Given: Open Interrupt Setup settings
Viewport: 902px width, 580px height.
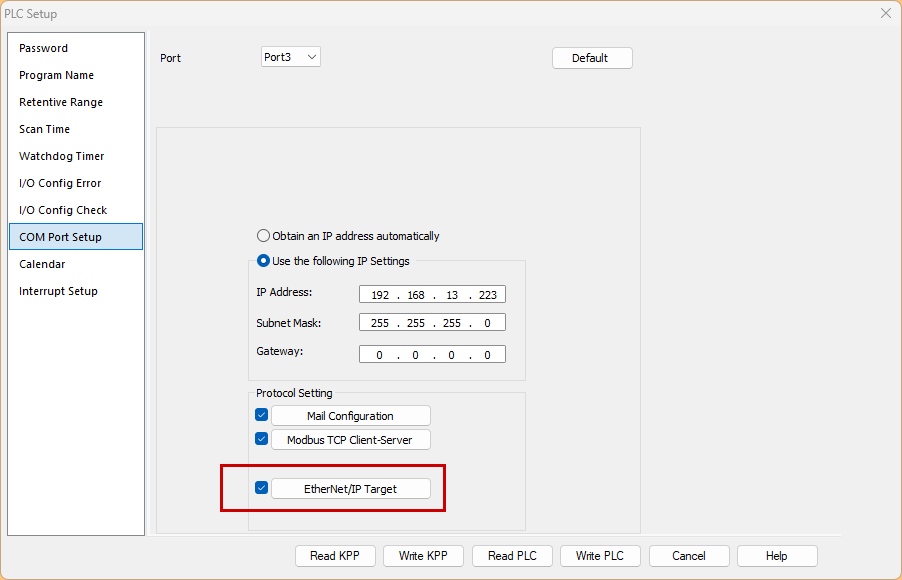Looking at the screenshot, I should [76, 291].
